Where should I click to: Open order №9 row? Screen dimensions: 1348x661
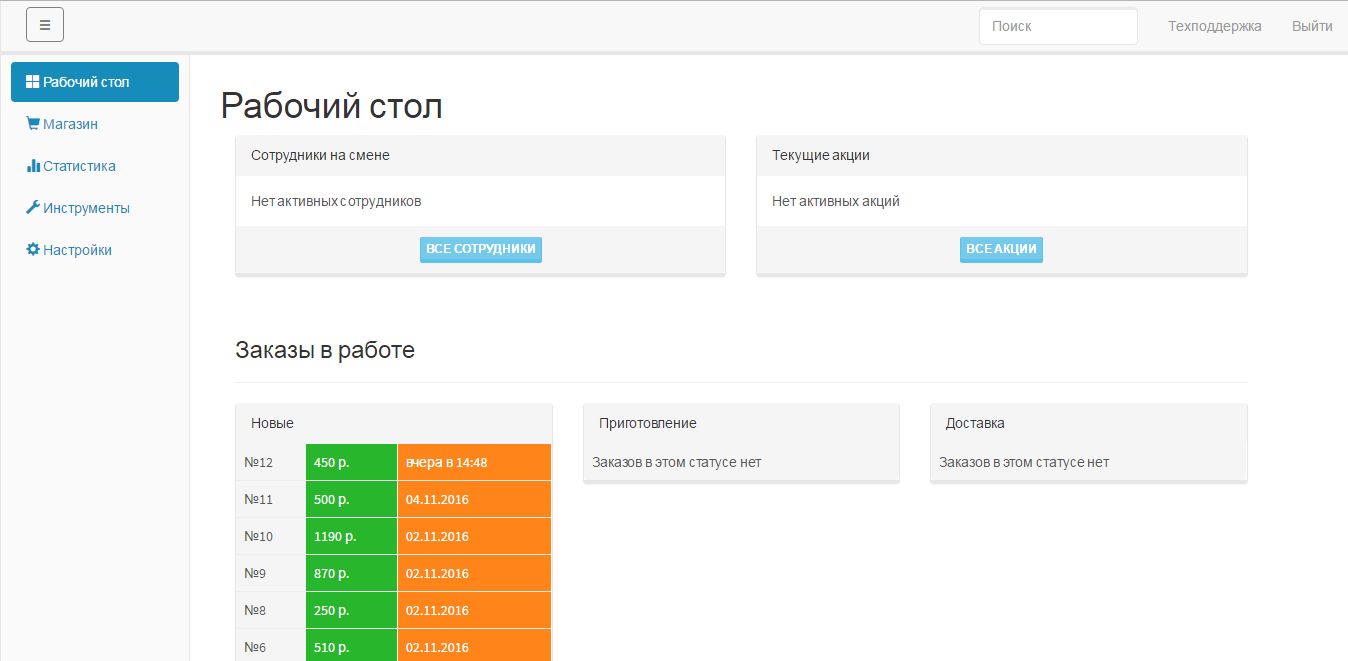(x=255, y=574)
